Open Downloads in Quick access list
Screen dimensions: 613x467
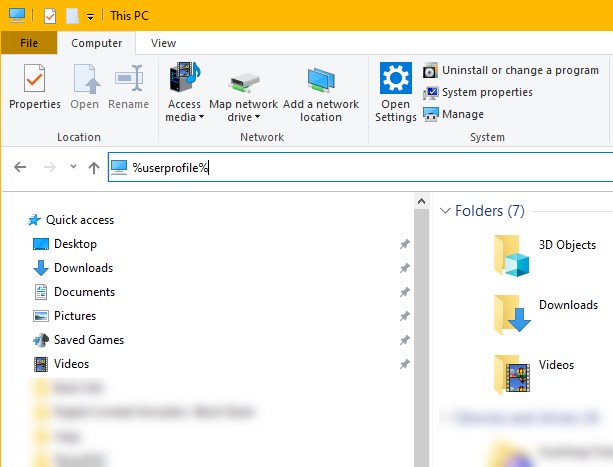click(73, 268)
